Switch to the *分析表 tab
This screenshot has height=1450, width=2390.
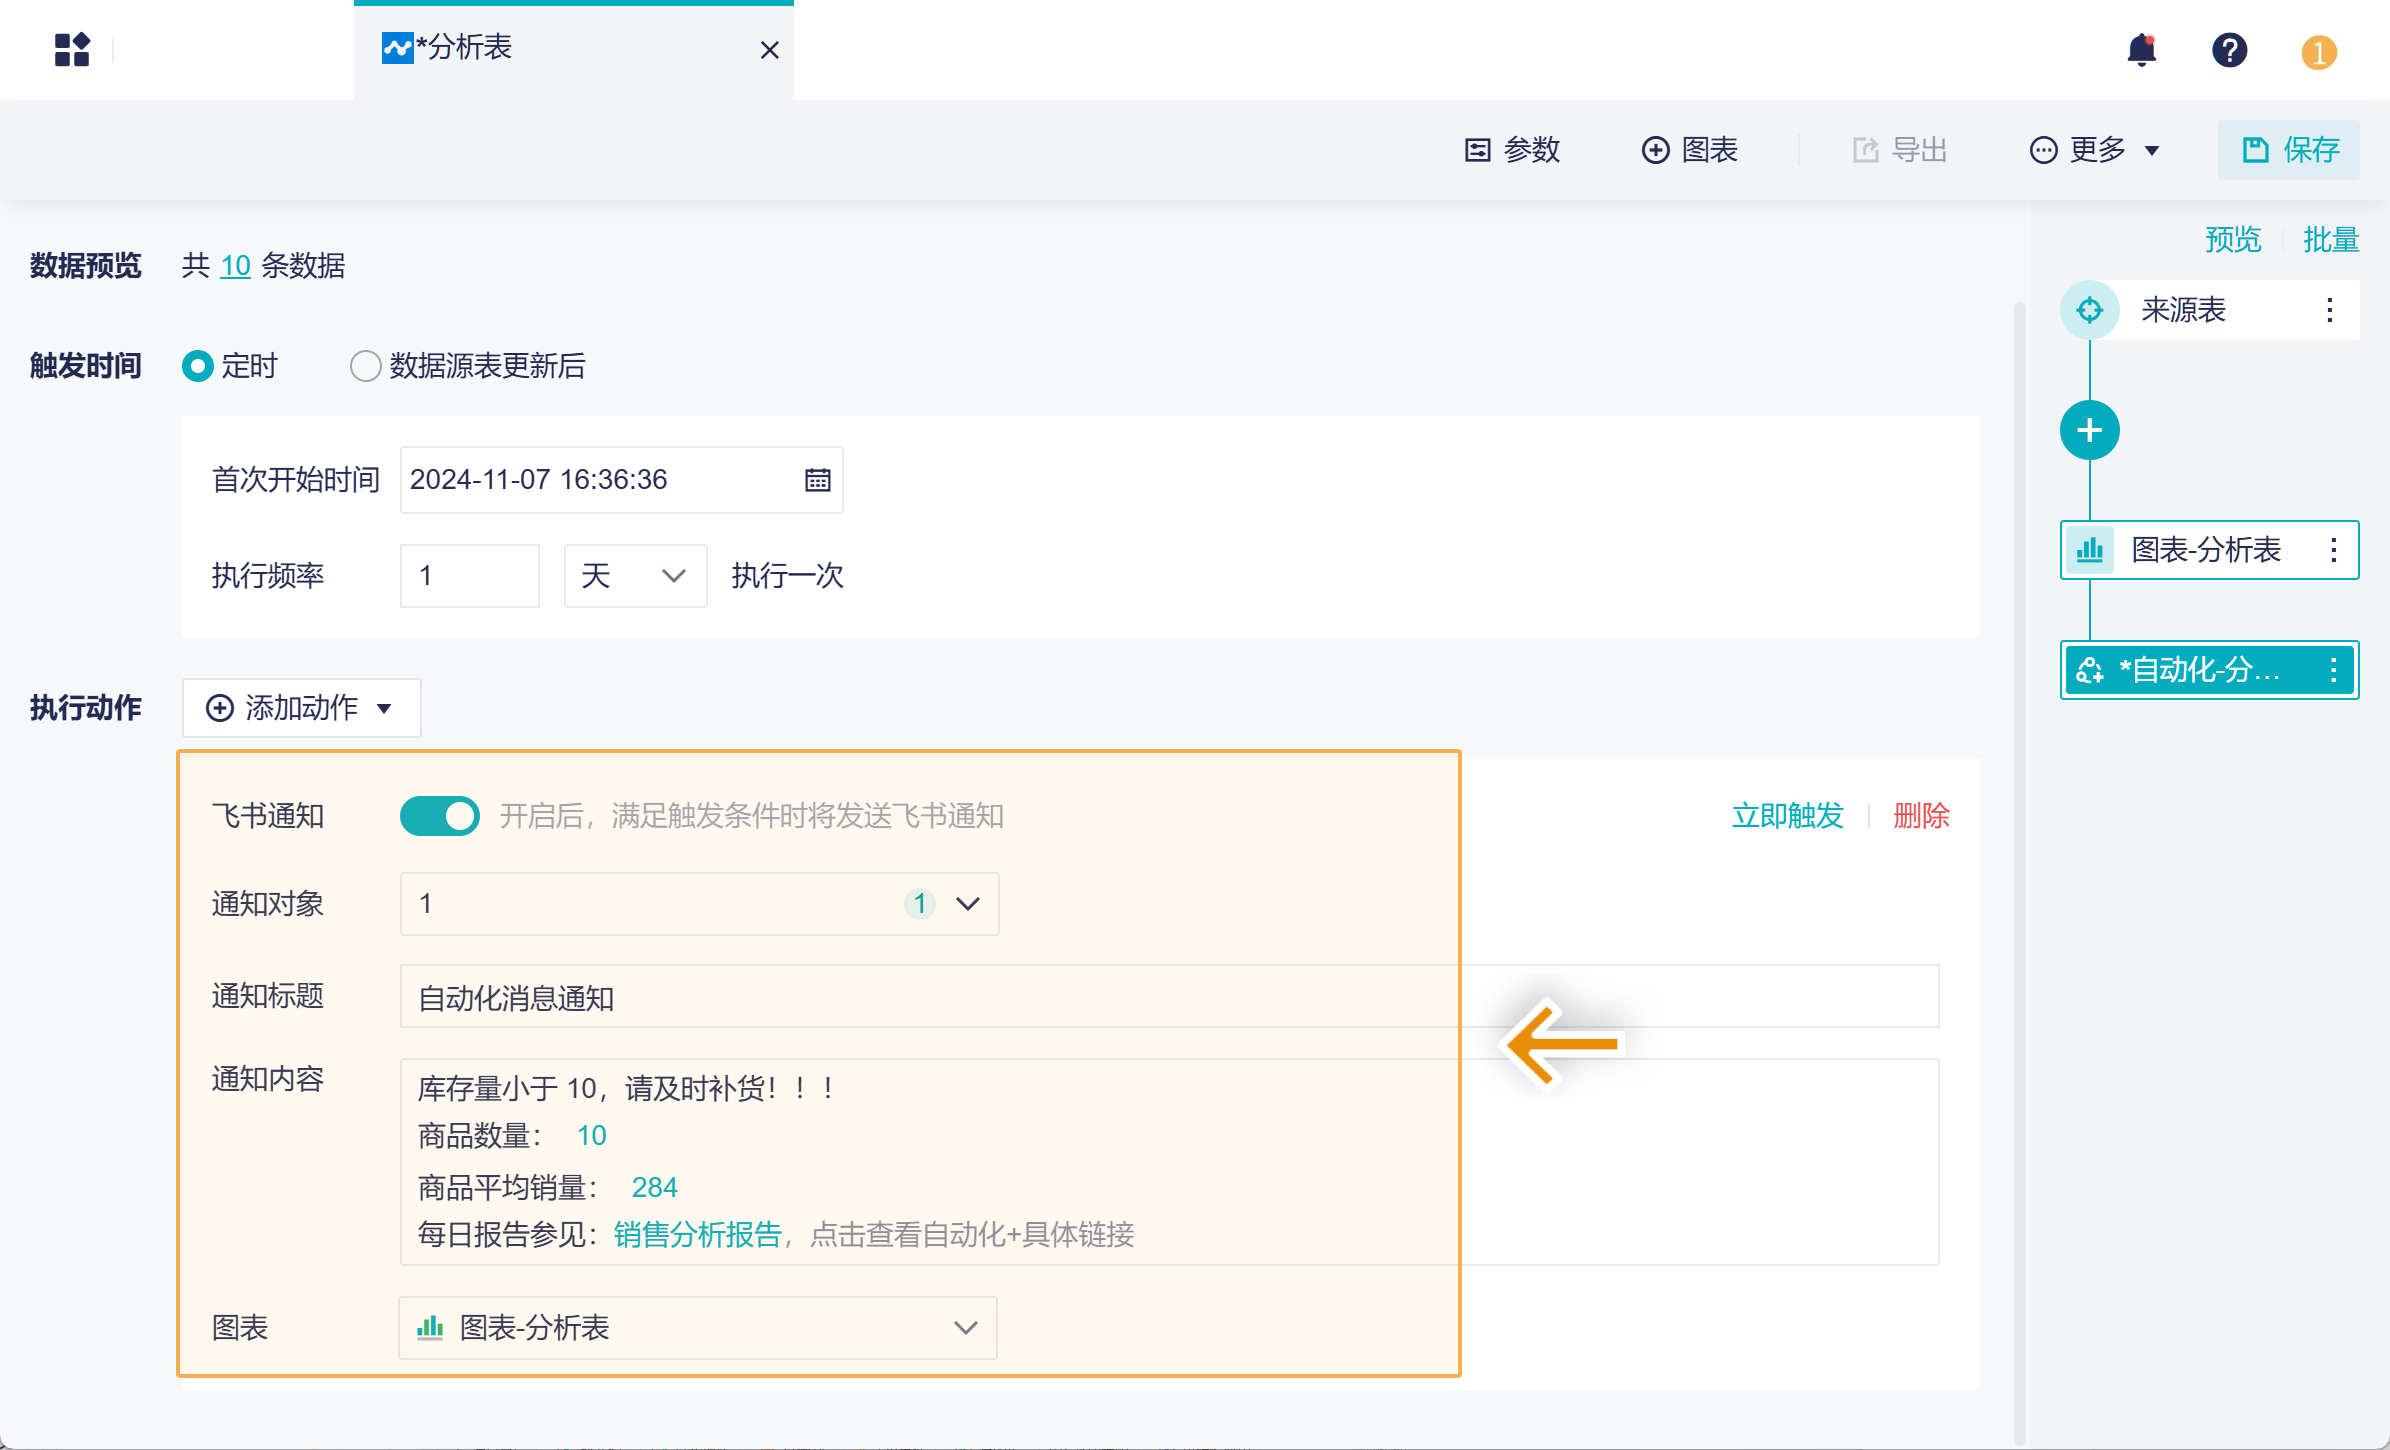[574, 50]
